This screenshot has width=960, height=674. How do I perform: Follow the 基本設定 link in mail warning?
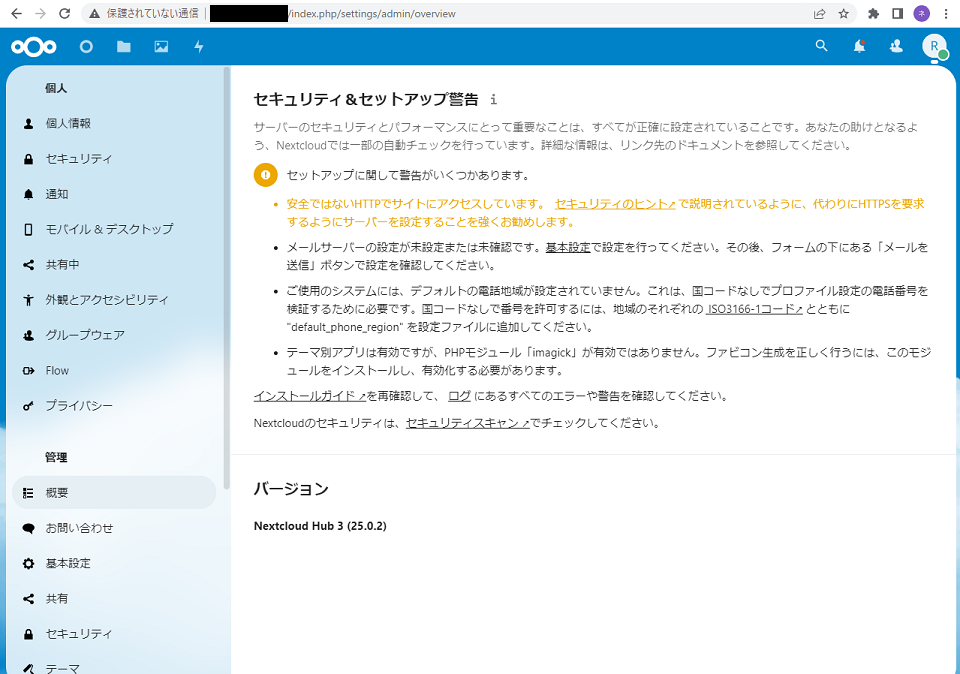click(x=568, y=247)
